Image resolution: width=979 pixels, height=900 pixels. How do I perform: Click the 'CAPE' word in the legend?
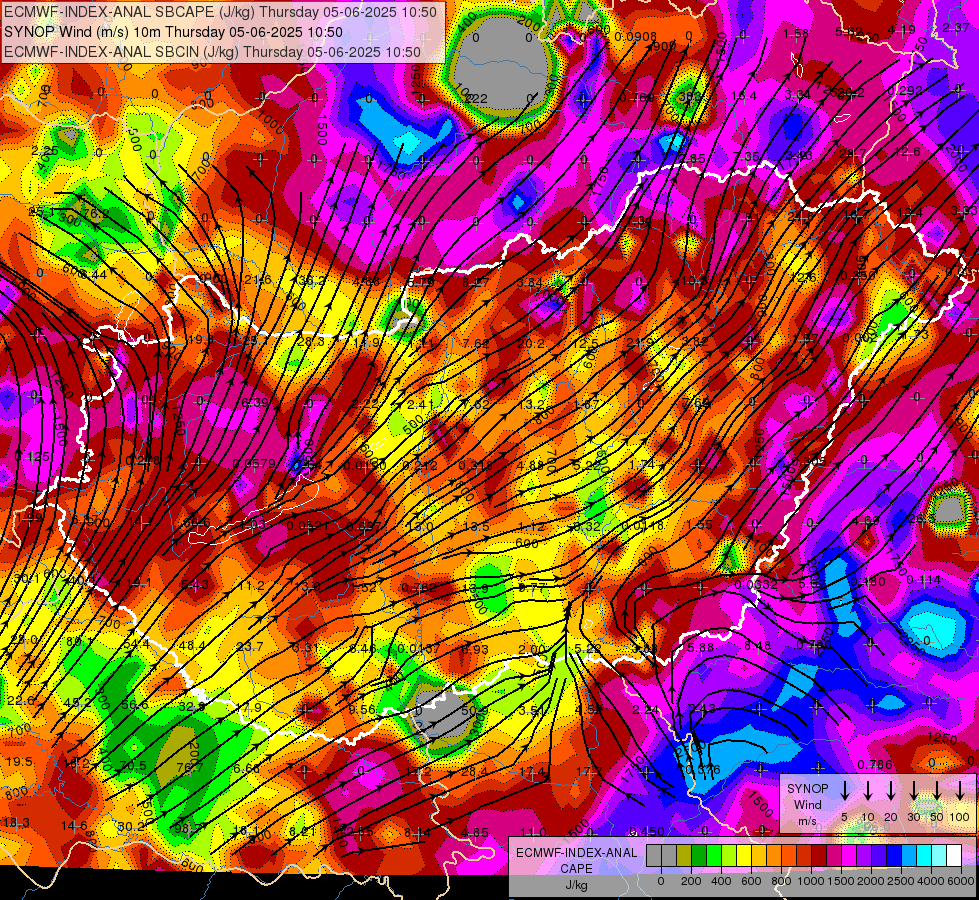[x=576, y=869]
